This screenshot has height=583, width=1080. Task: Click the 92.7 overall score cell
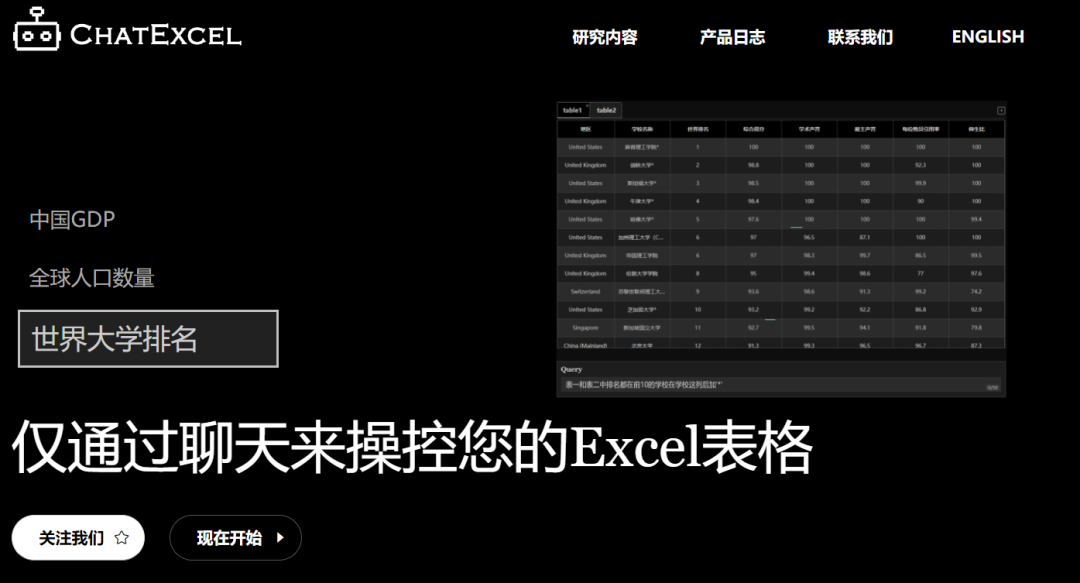point(754,327)
